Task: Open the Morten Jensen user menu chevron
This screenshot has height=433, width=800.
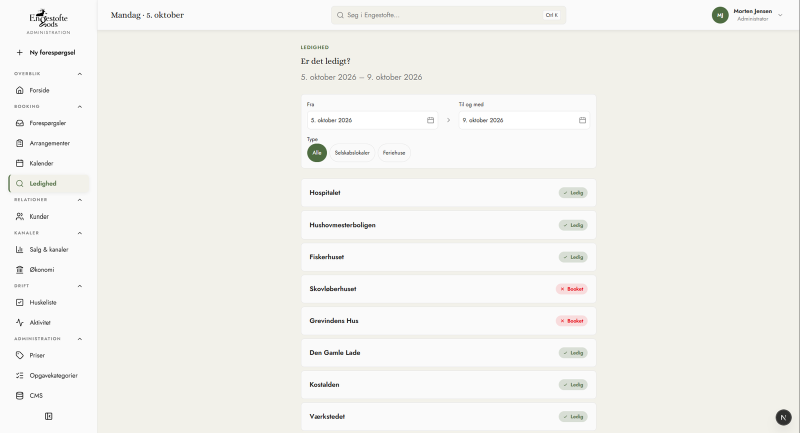Action: click(x=780, y=15)
